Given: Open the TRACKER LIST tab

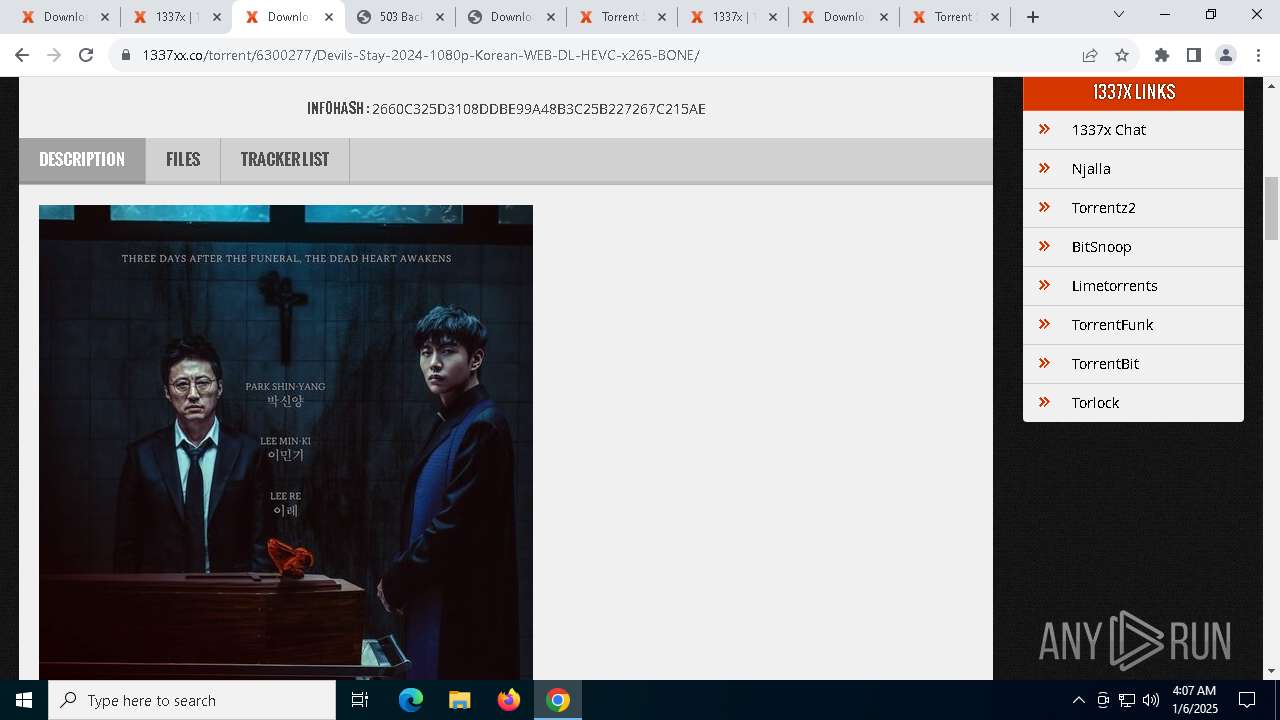Looking at the screenshot, I should click(285, 160).
